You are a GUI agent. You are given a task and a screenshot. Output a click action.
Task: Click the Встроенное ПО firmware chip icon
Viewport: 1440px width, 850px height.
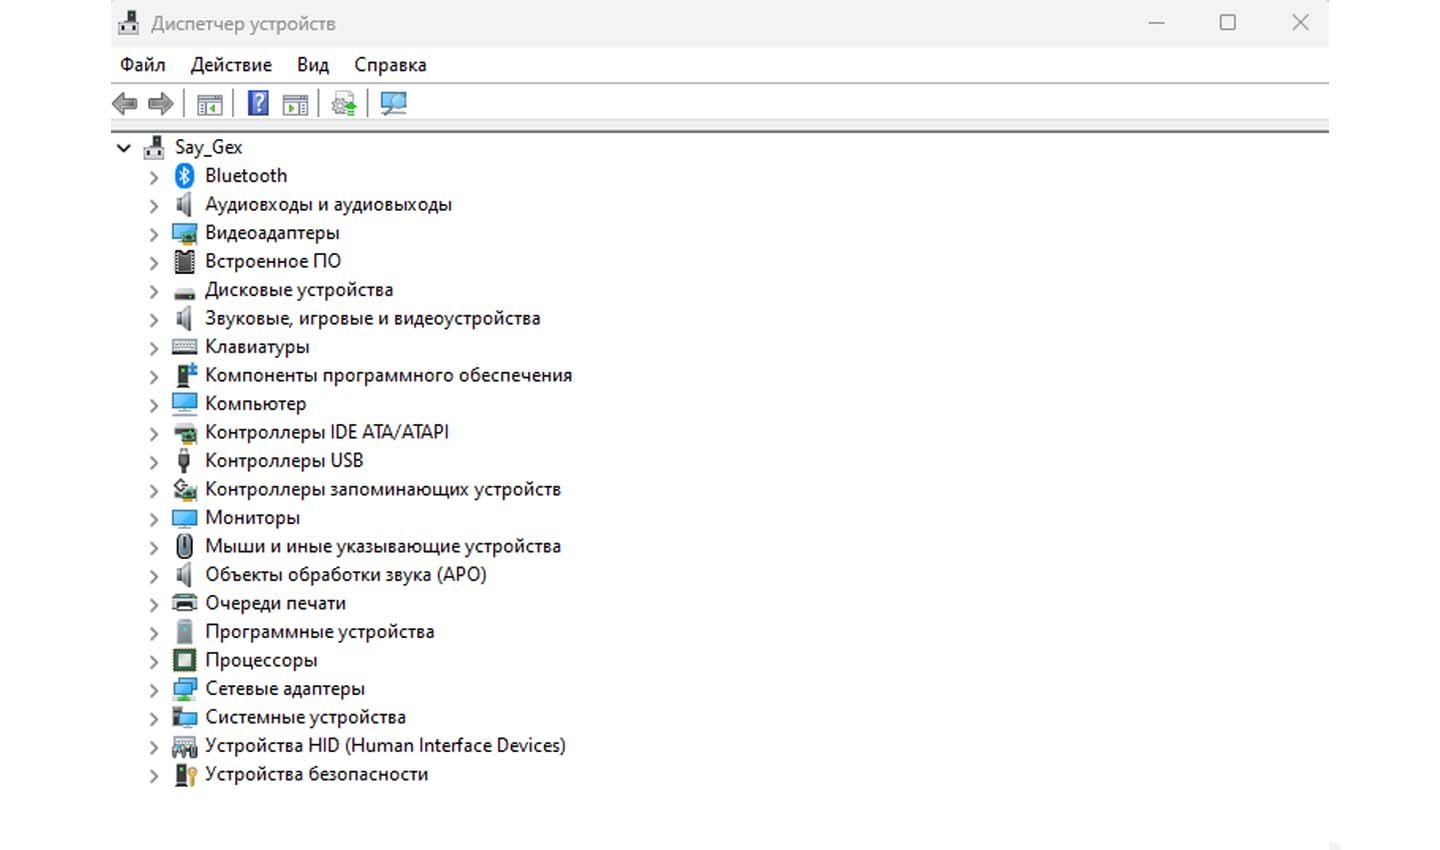184,262
